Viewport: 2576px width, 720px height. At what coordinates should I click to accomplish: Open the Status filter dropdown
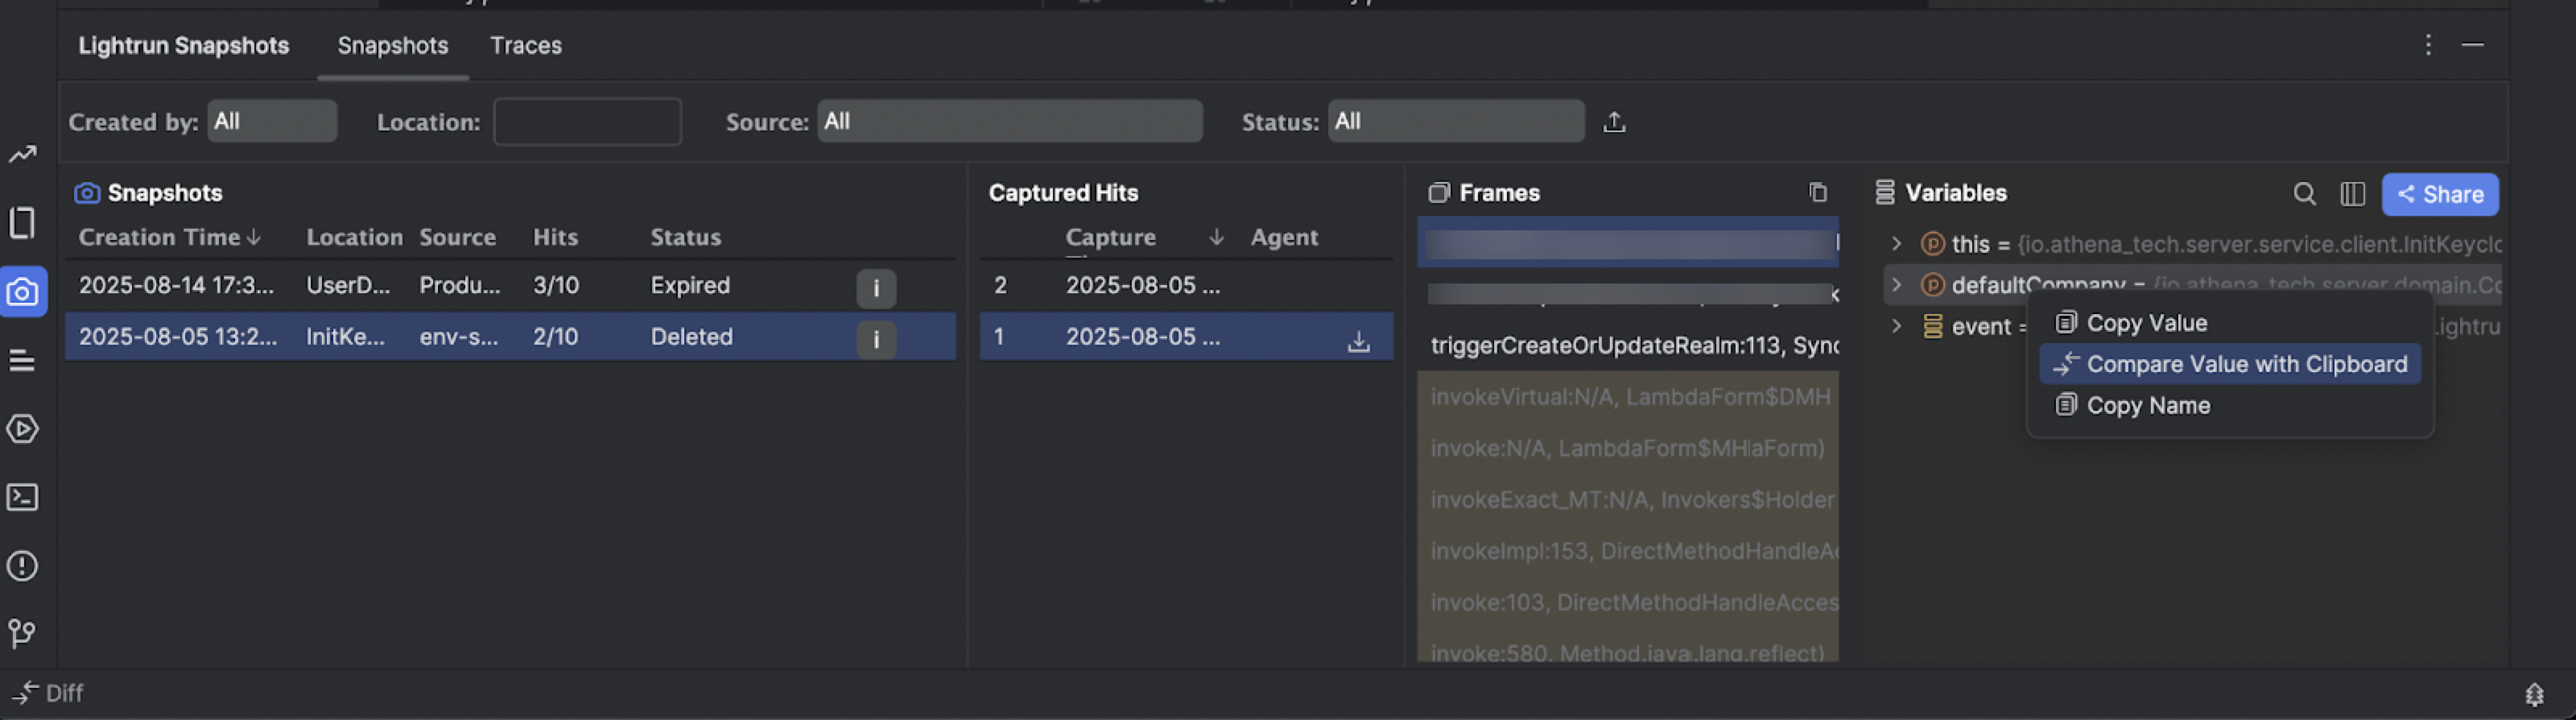coord(1455,121)
